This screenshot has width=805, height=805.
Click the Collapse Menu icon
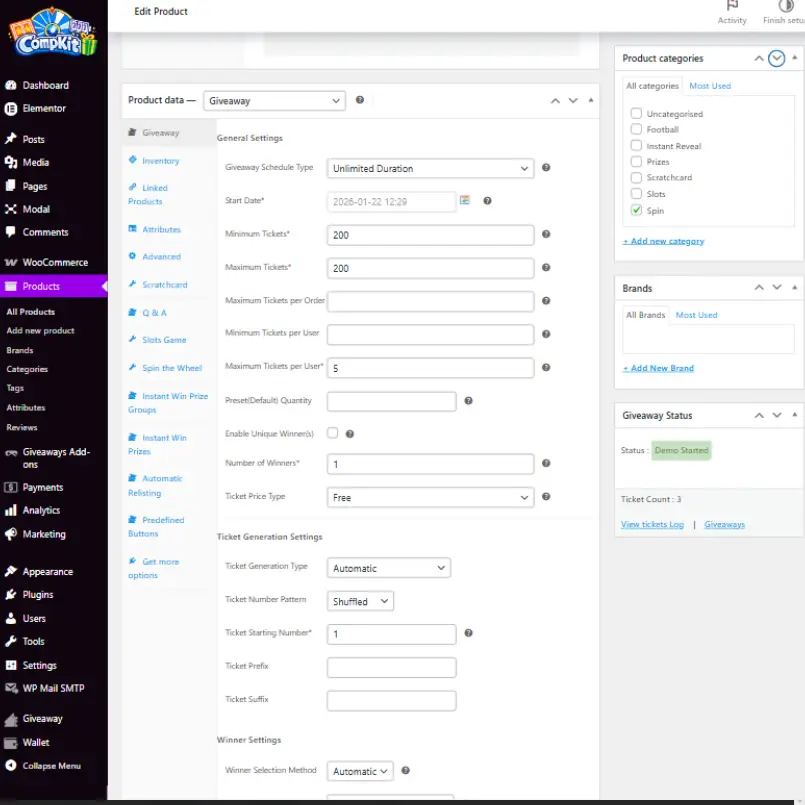pyautogui.click(x=11, y=766)
